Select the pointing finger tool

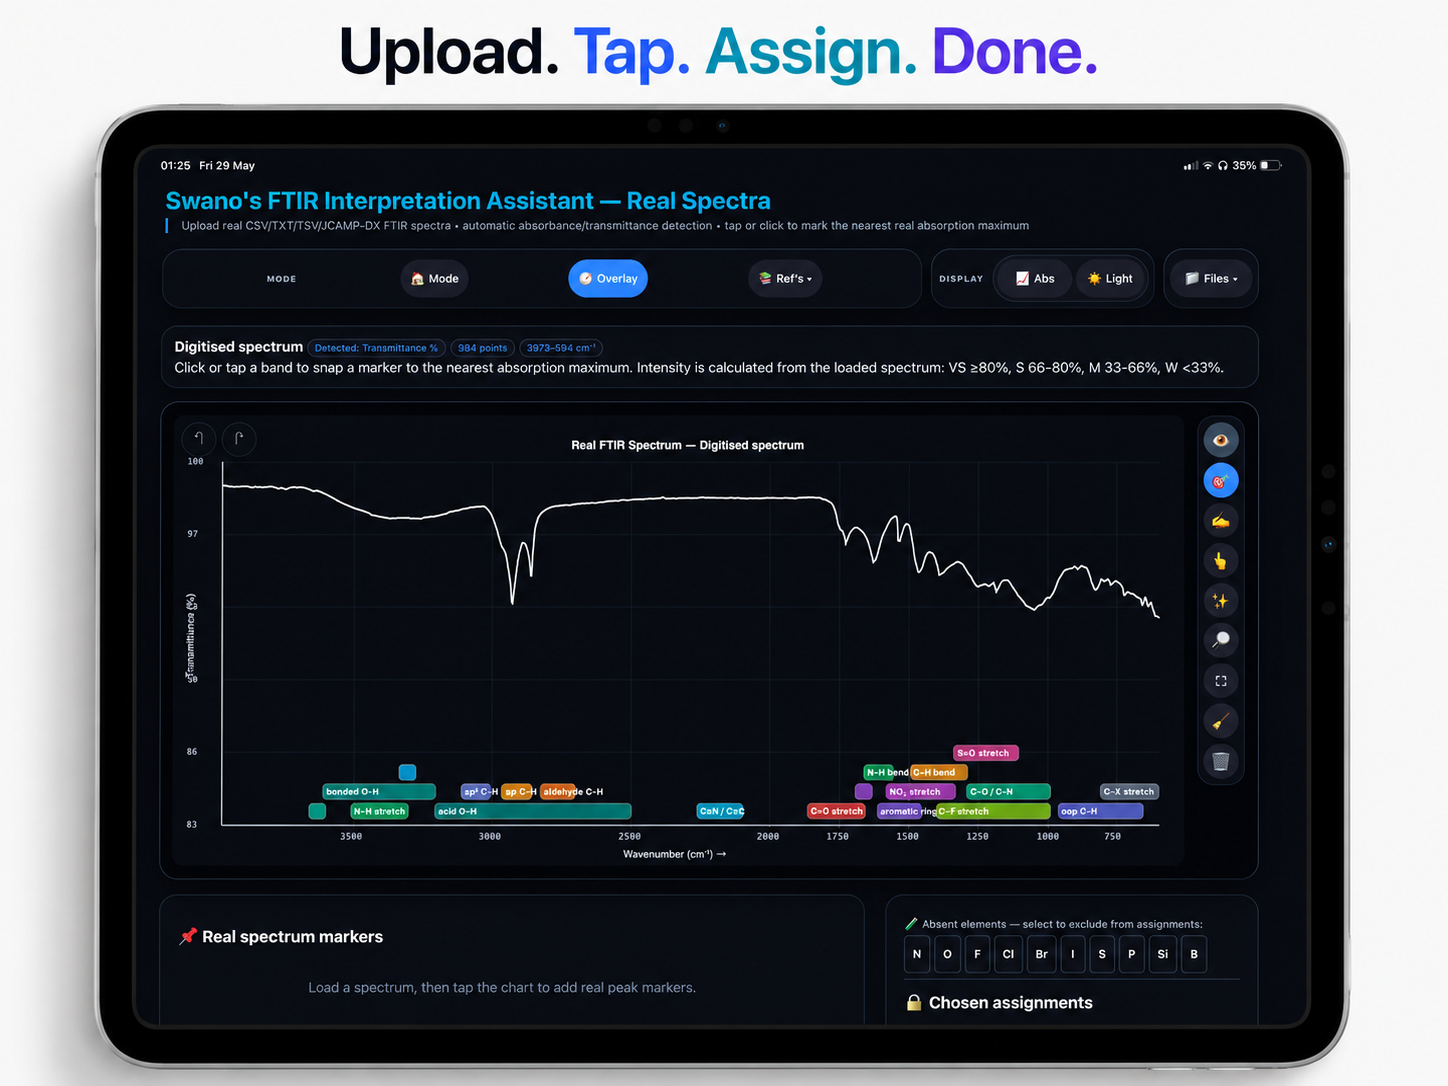[1220, 561]
